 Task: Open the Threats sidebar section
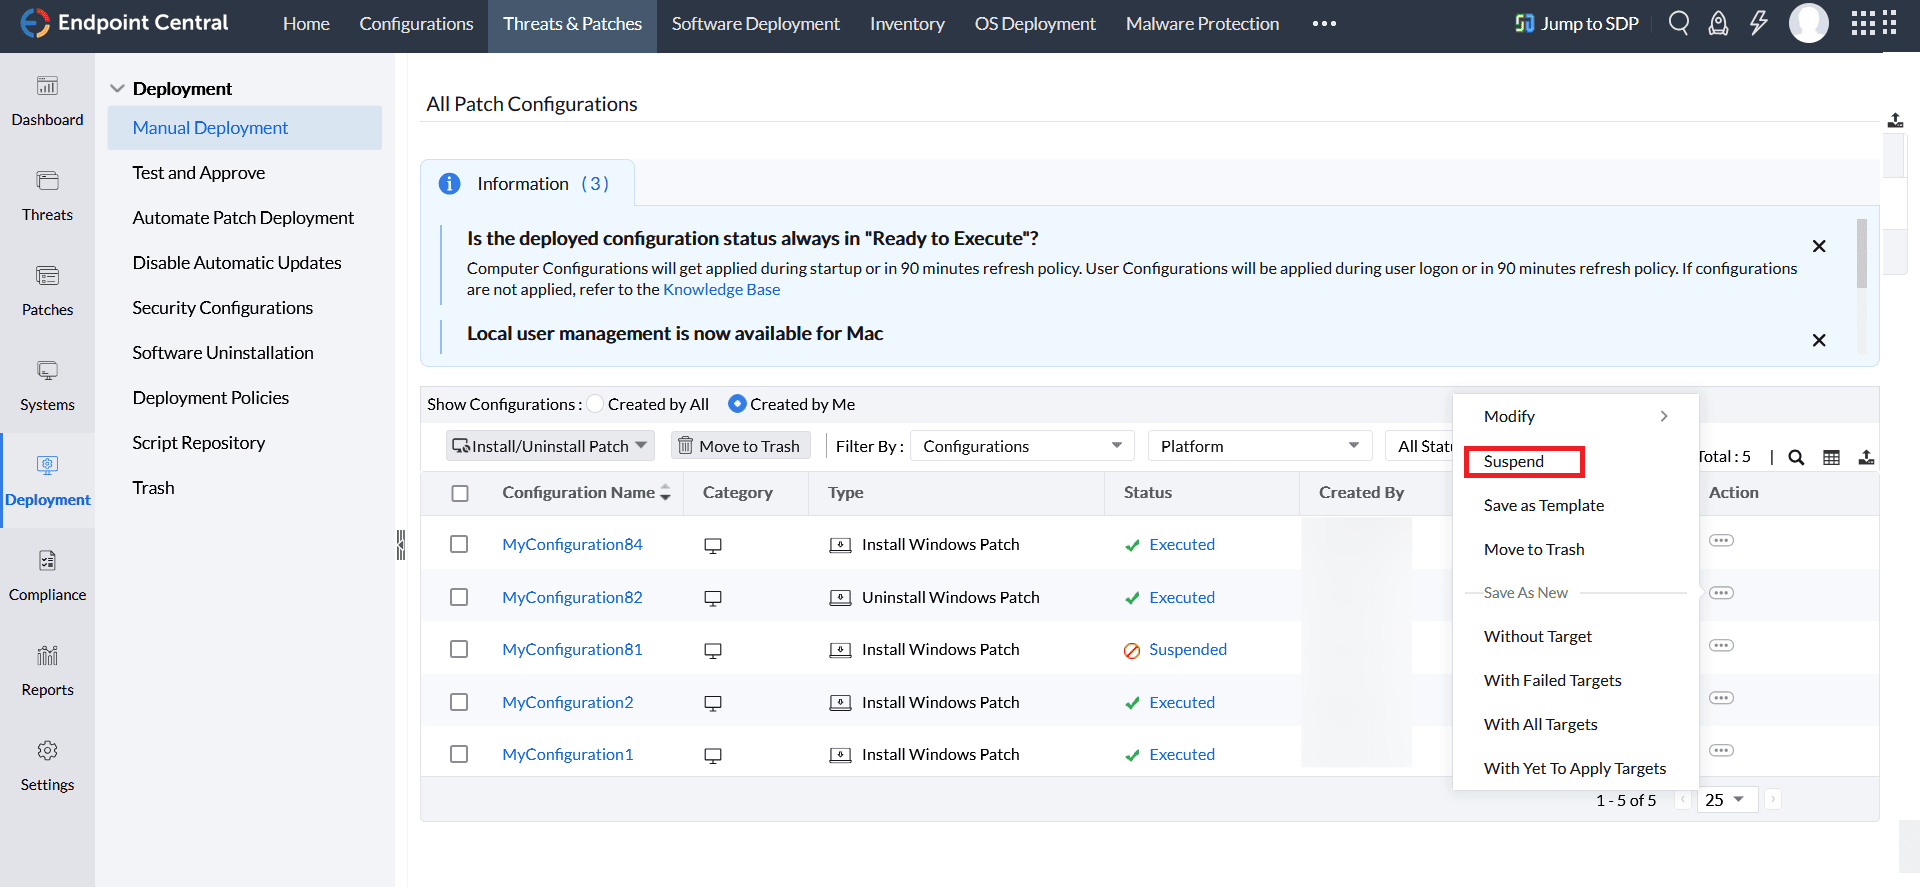47,194
